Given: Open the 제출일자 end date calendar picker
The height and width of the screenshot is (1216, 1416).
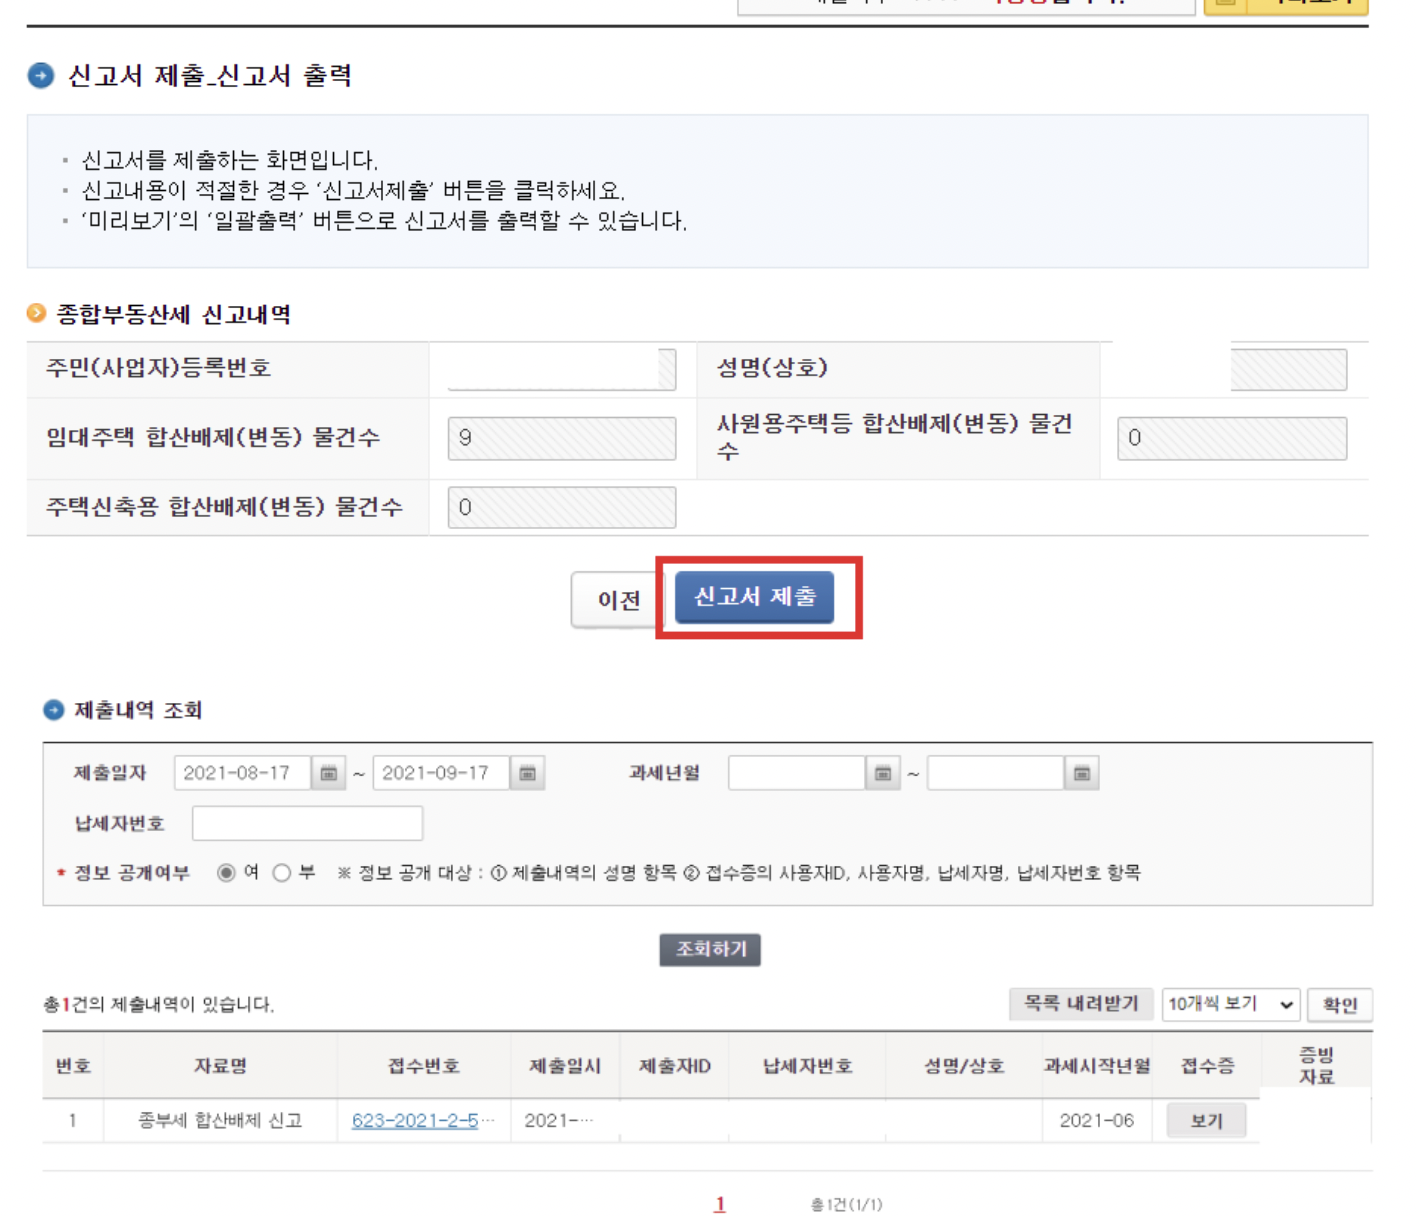Looking at the screenshot, I should pos(527,772).
